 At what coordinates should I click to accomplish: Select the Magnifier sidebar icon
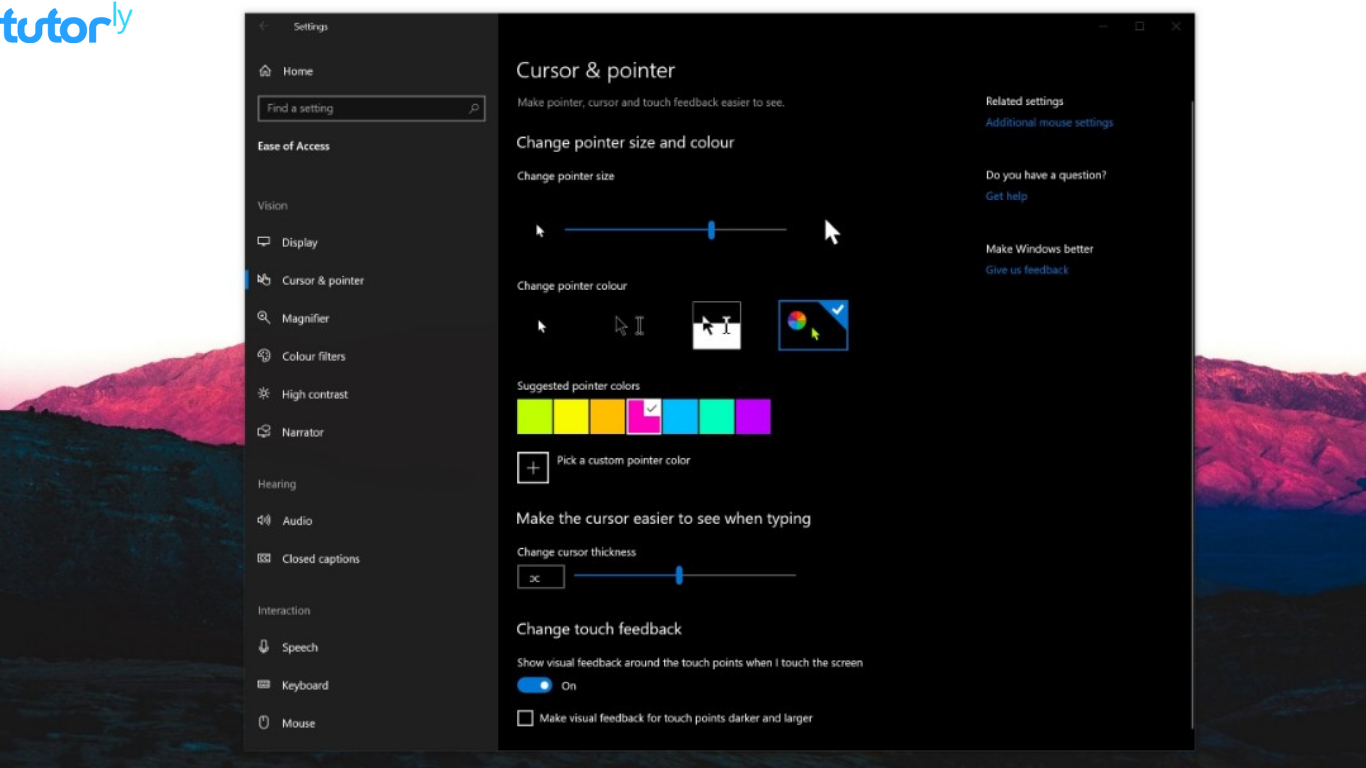click(262, 318)
